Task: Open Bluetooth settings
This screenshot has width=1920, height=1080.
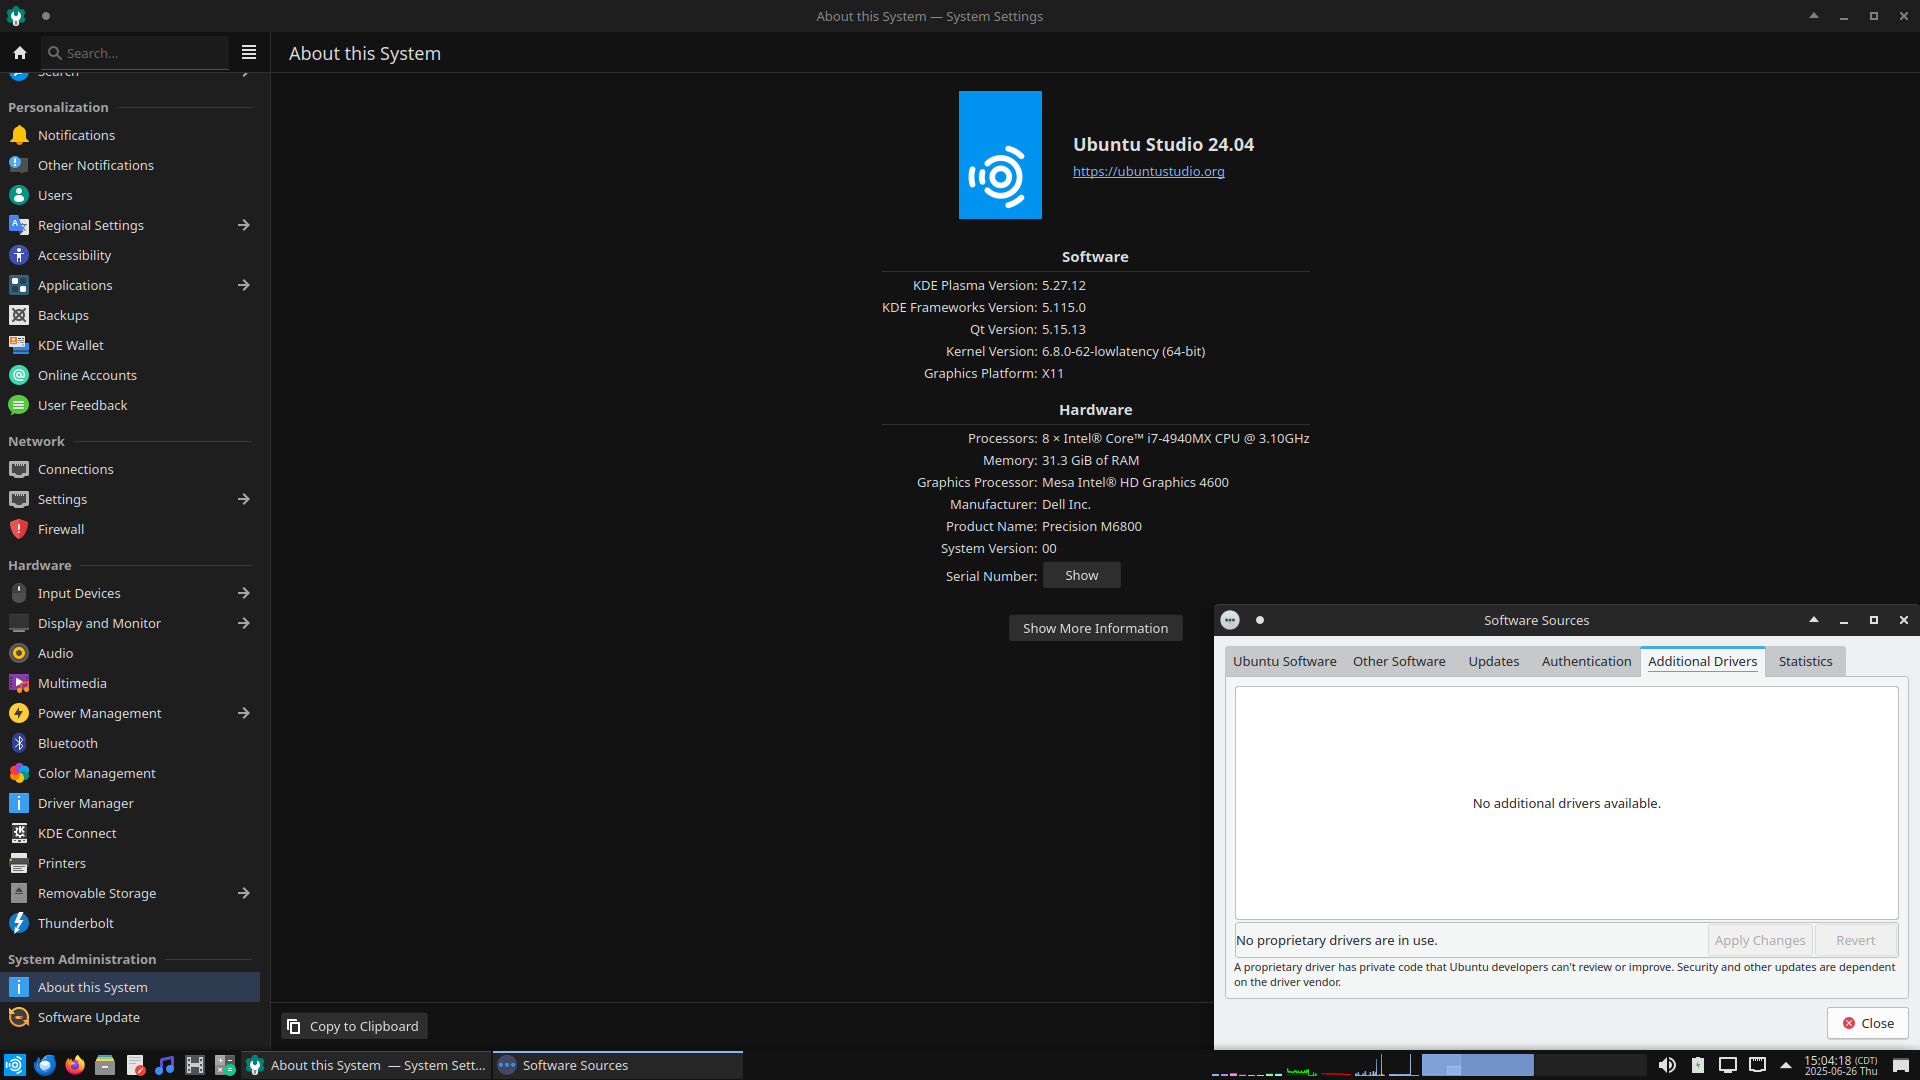Action: click(130, 743)
